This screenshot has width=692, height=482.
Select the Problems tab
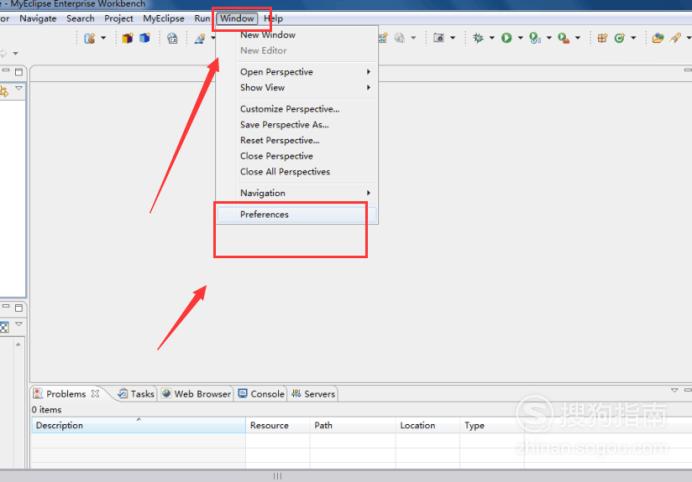[66, 394]
